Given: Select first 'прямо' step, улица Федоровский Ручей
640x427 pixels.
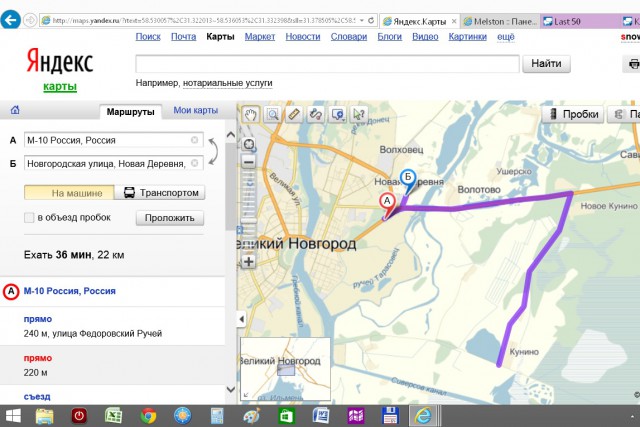Looking at the screenshot, I should 112,326.
